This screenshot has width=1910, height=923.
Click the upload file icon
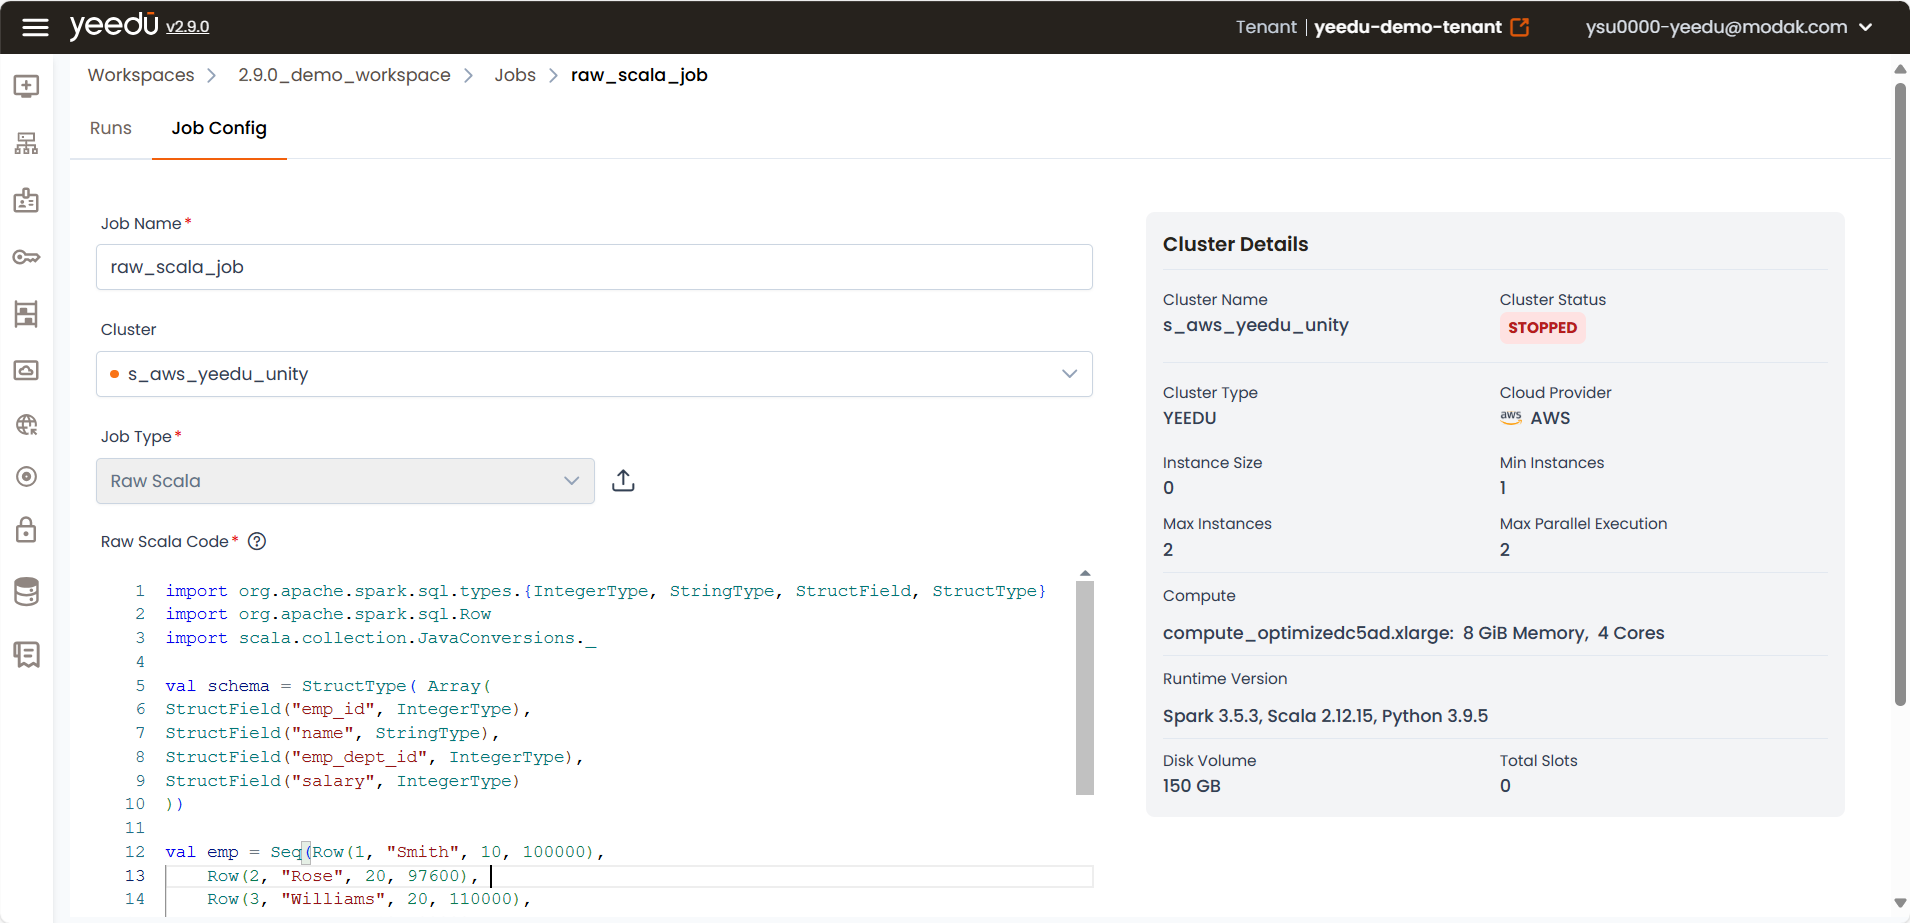pos(623,481)
